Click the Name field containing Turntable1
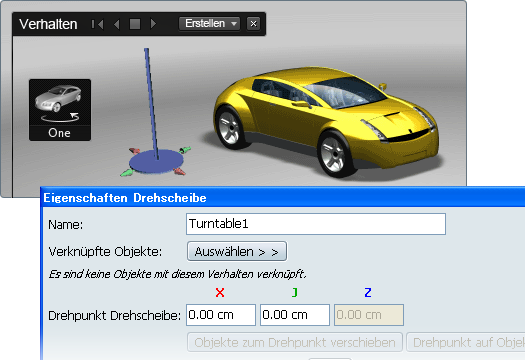This screenshot has width=525, height=360. pos(316,224)
